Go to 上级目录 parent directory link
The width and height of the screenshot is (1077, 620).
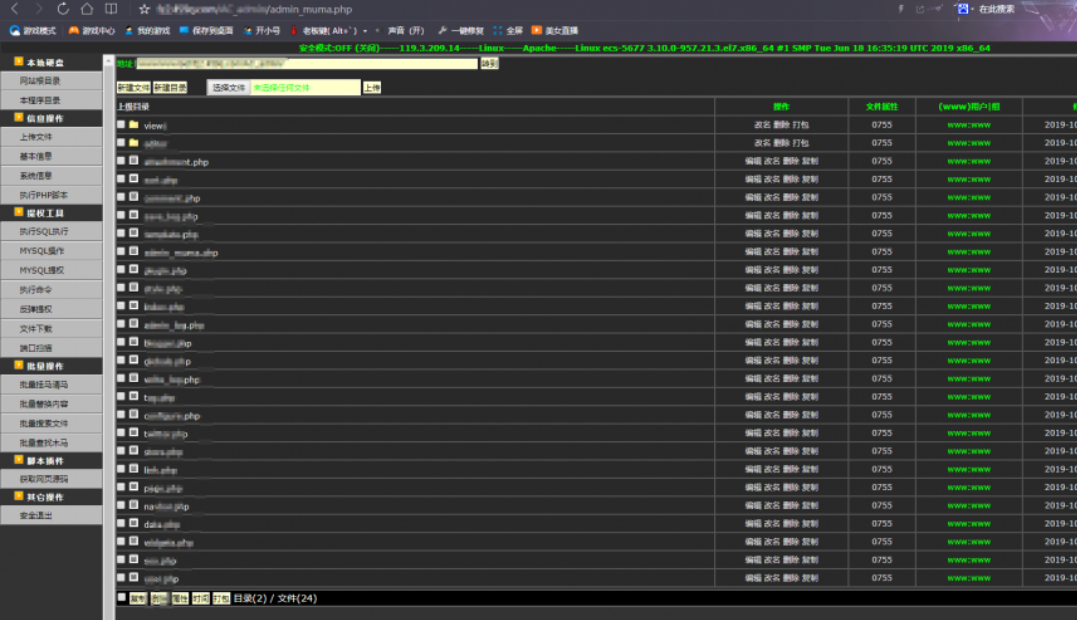click(x=133, y=106)
